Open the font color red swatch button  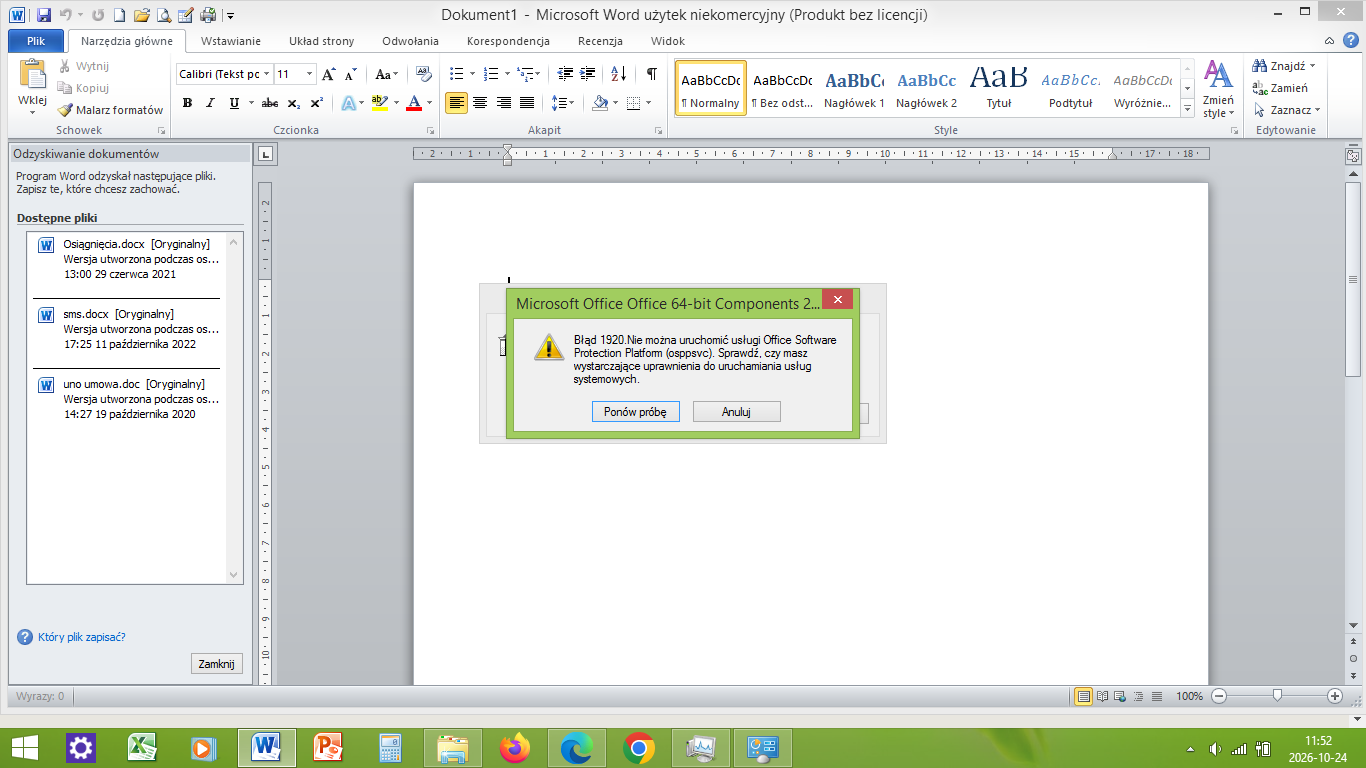pyautogui.click(x=414, y=103)
